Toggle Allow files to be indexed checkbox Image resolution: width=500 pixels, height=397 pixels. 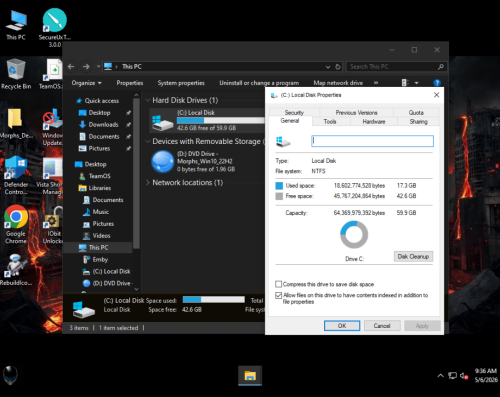click(x=279, y=295)
